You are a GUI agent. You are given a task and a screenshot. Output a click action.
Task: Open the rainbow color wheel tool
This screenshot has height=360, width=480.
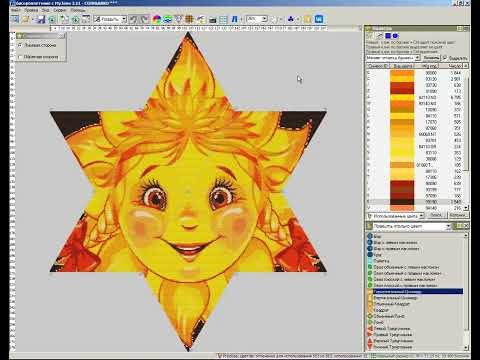tap(157, 19)
